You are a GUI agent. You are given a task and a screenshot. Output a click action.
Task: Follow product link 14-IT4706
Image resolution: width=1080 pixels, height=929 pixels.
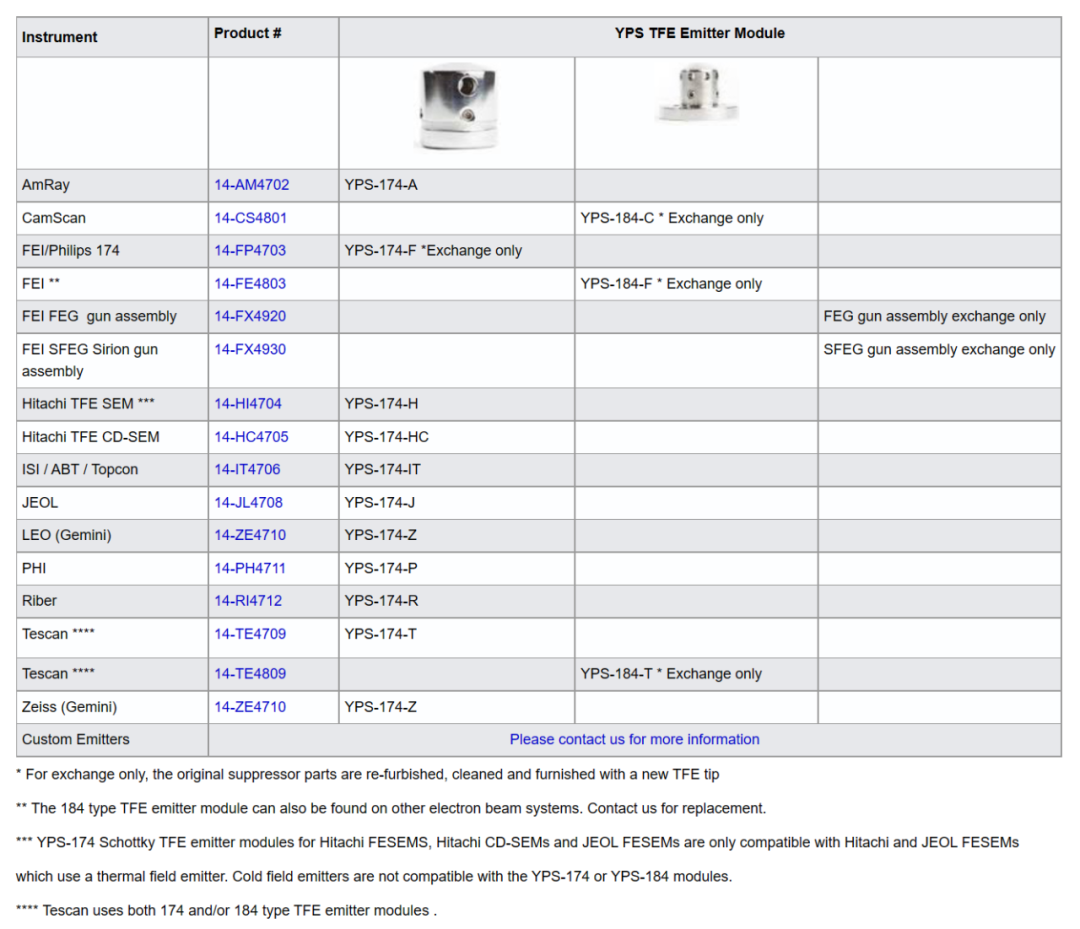(247, 470)
